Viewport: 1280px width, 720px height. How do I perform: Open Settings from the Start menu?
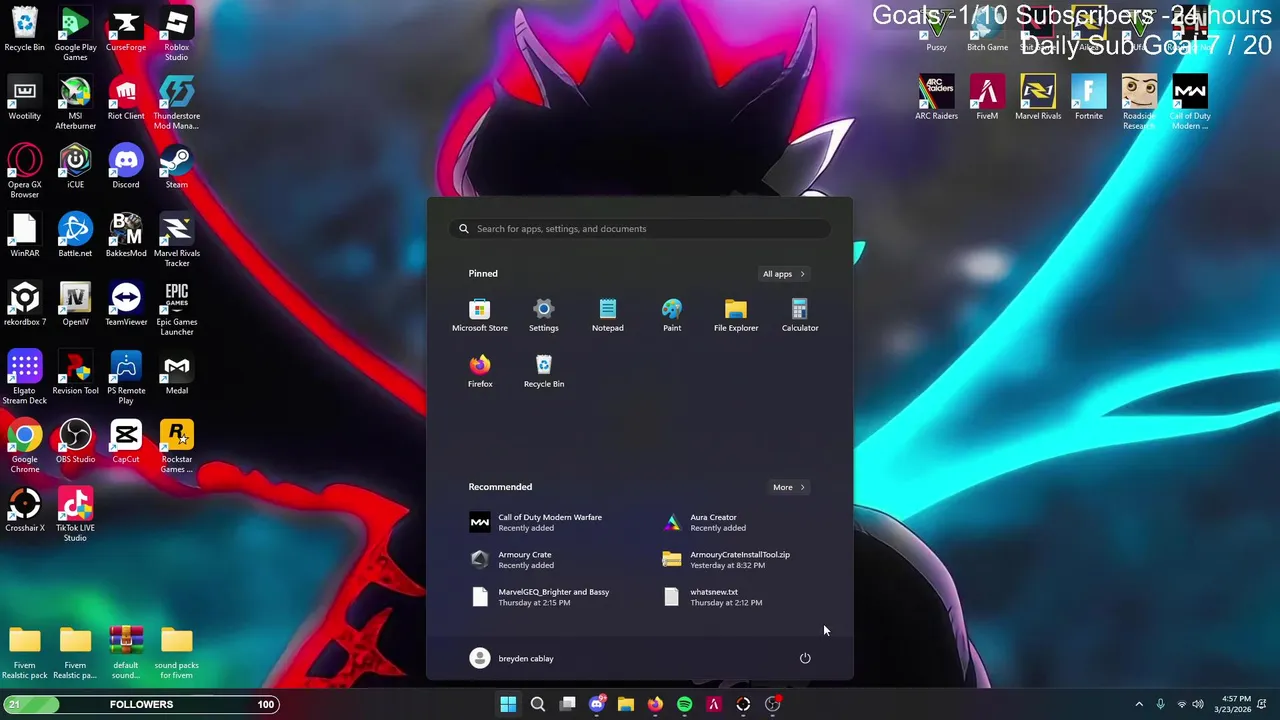pyautogui.click(x=544, y=315)
